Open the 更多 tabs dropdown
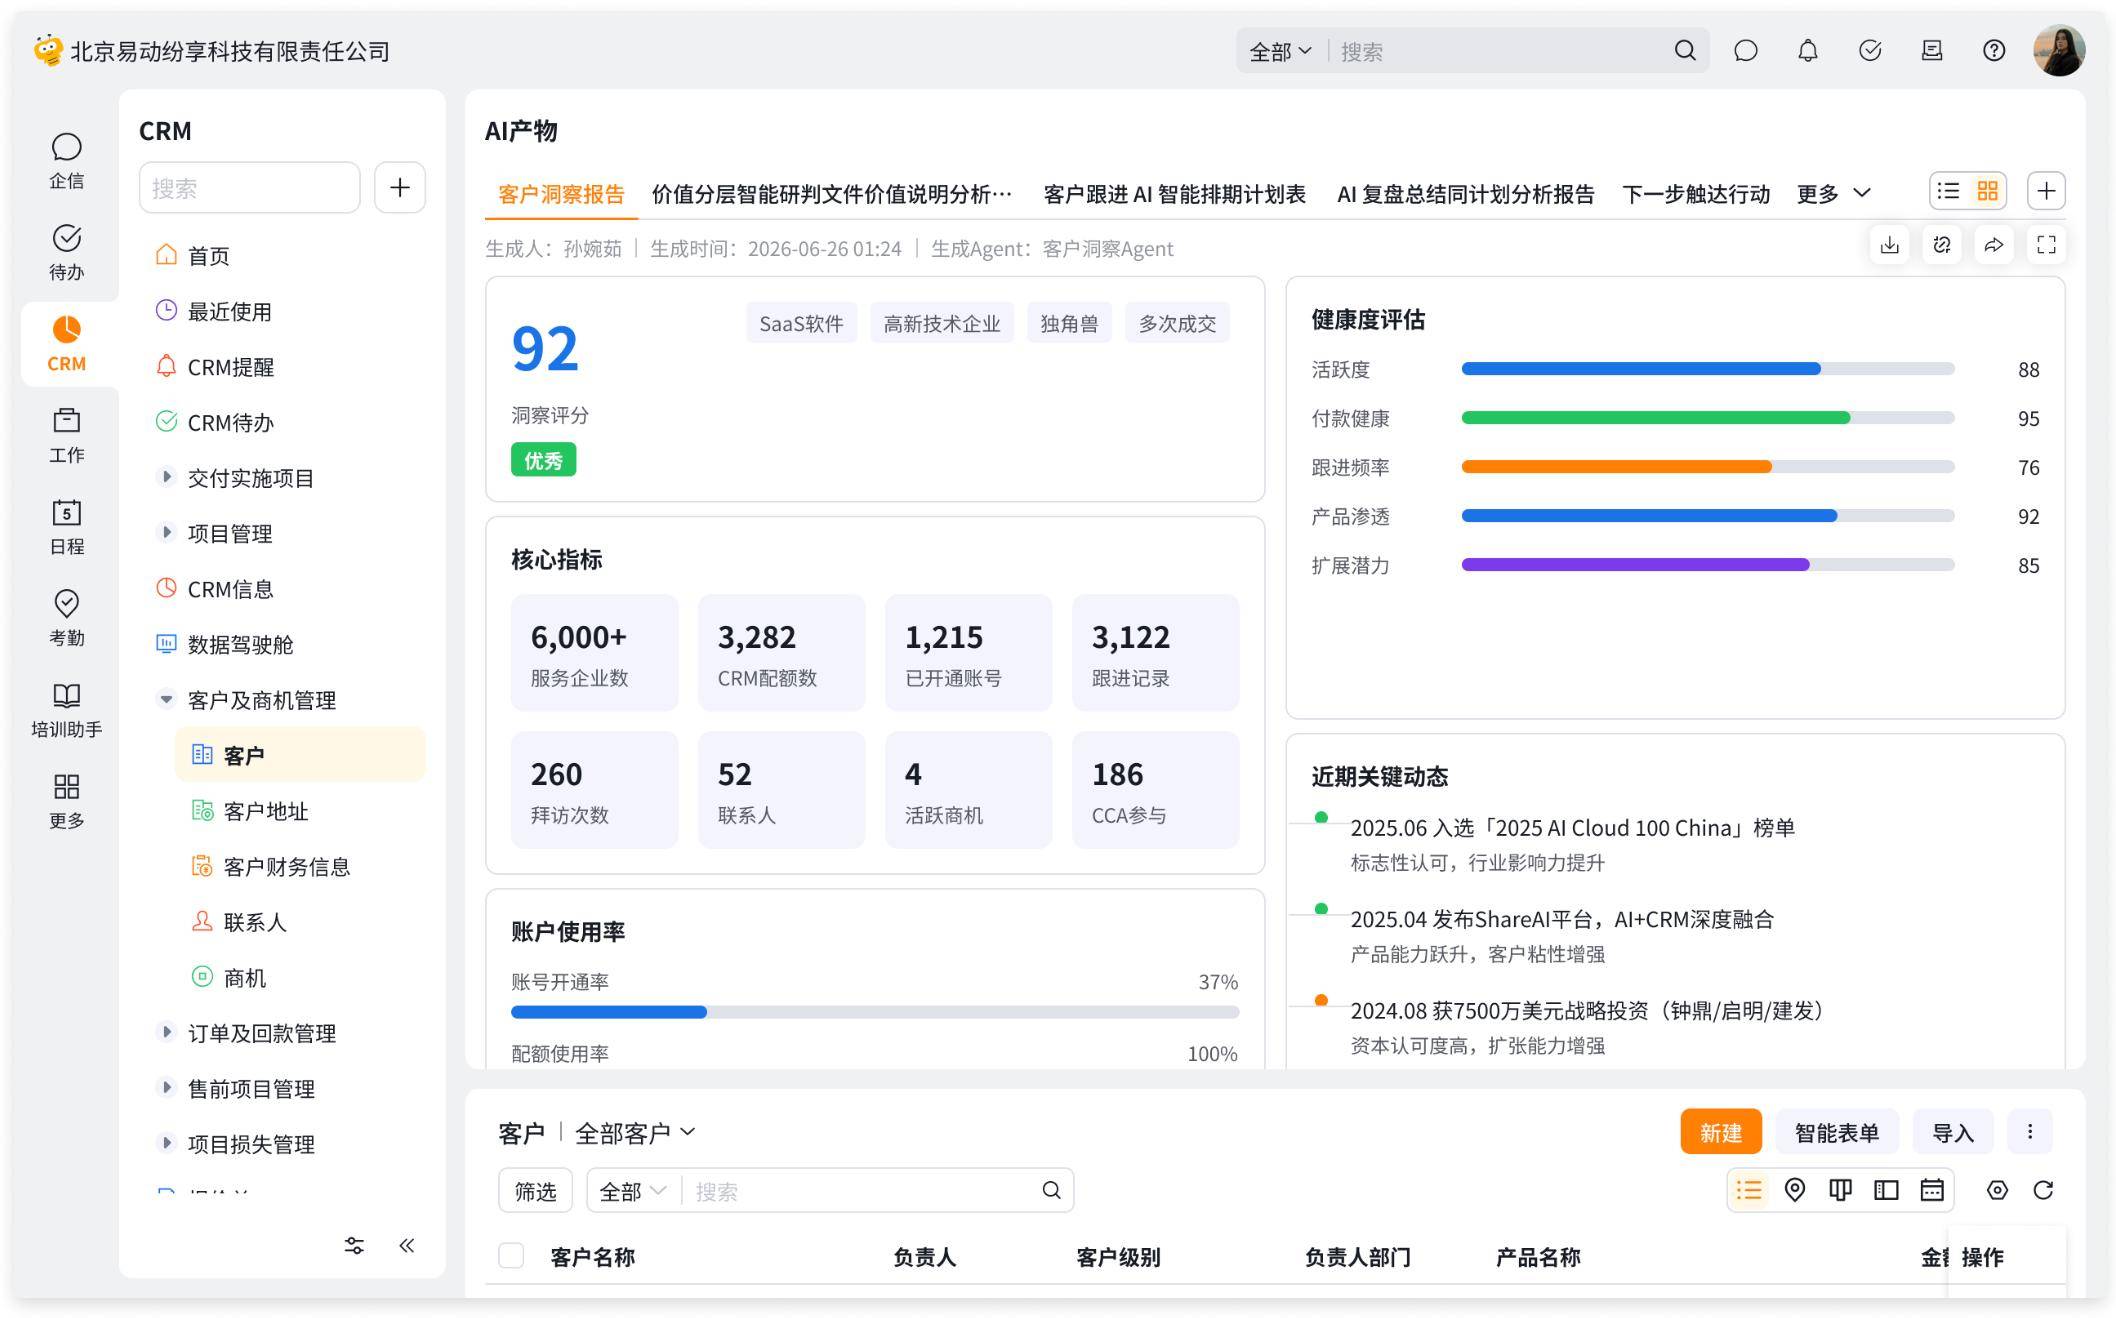The width and height of the screenshot is (2116, 1318). point(1833,194)
